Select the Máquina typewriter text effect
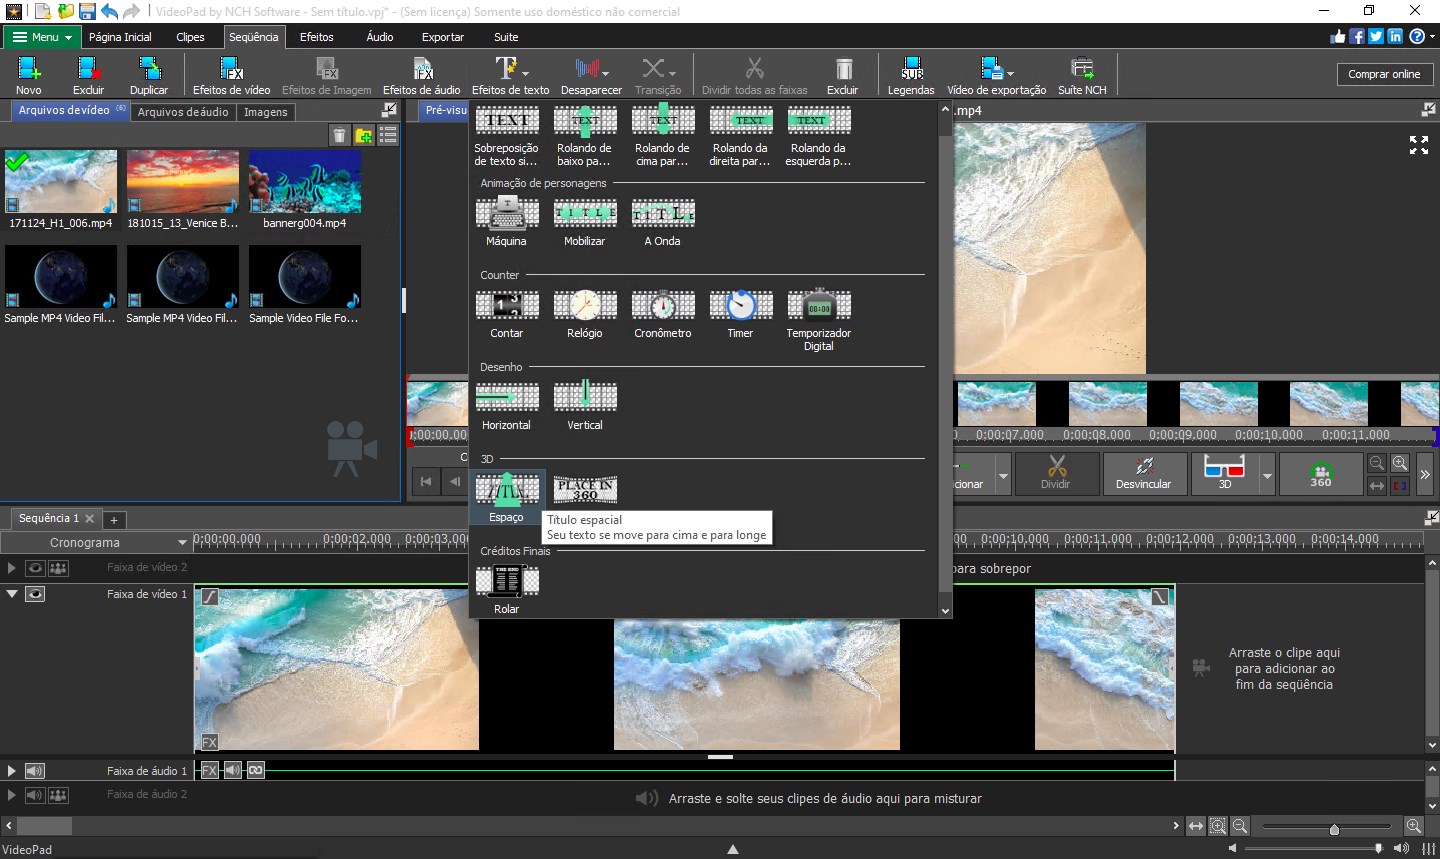 [506, 213]
